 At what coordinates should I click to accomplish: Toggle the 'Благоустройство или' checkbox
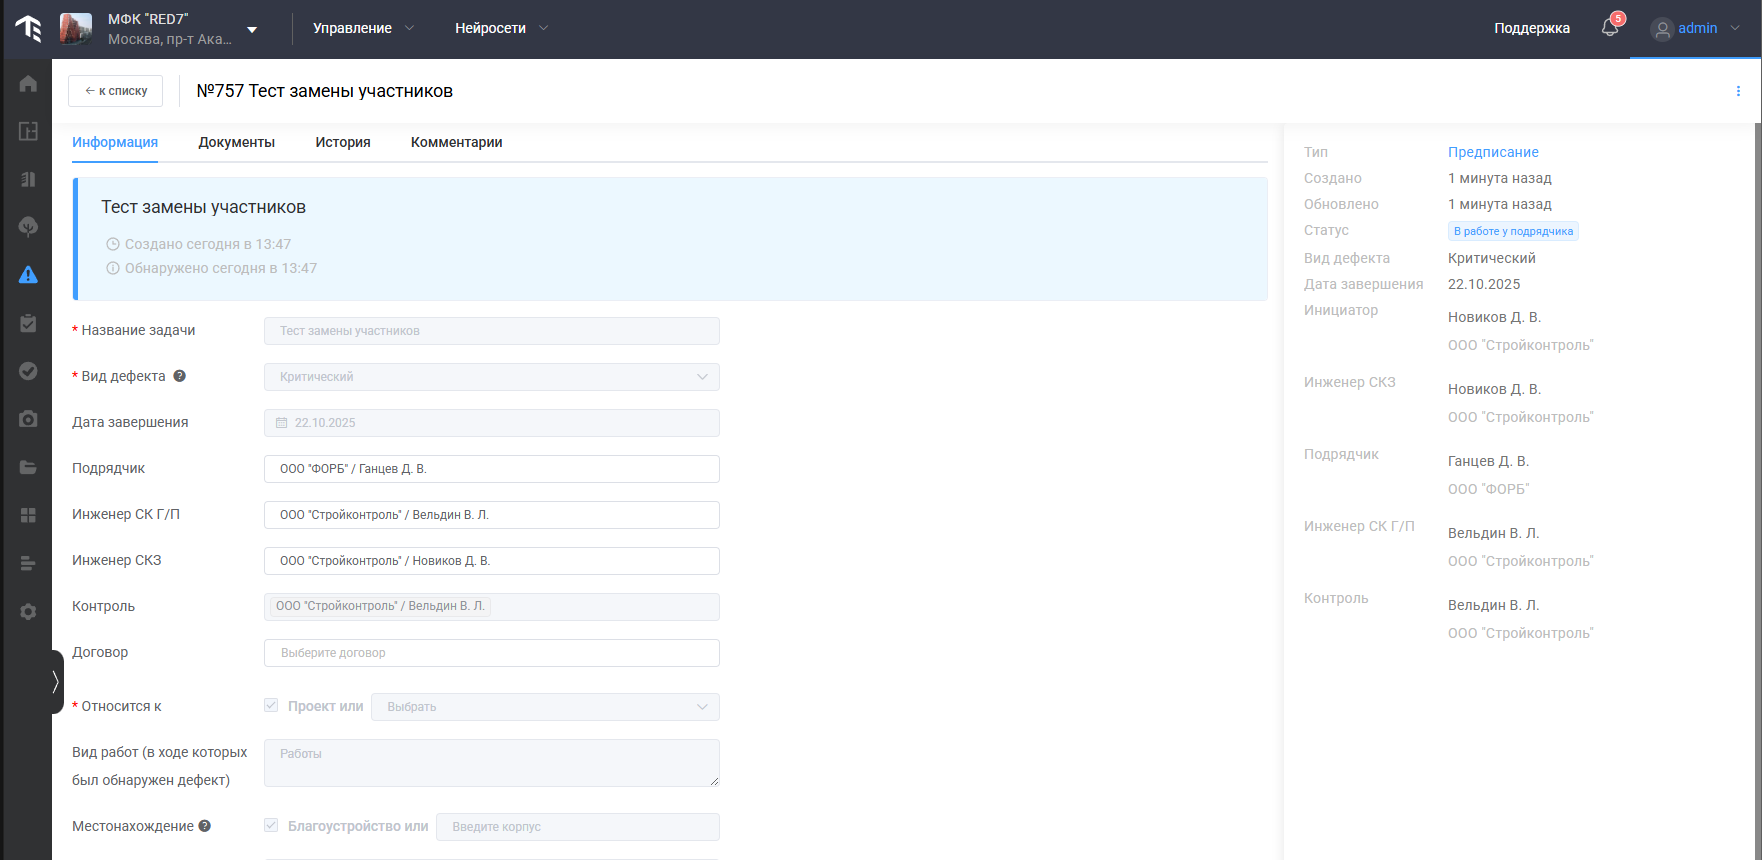point(271,826)
